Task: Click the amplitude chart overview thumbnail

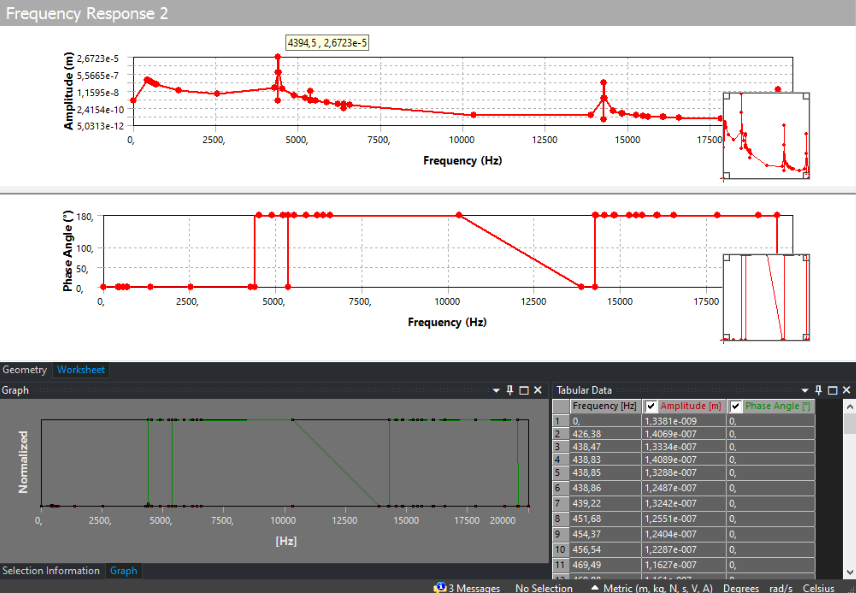Action: pos(766,136)
